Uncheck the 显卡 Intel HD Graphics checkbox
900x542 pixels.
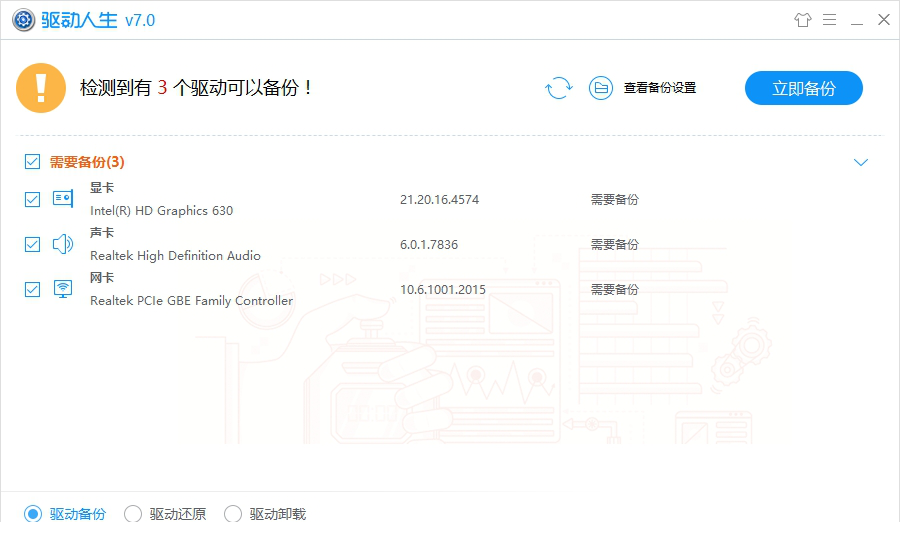tap(32, 199)
